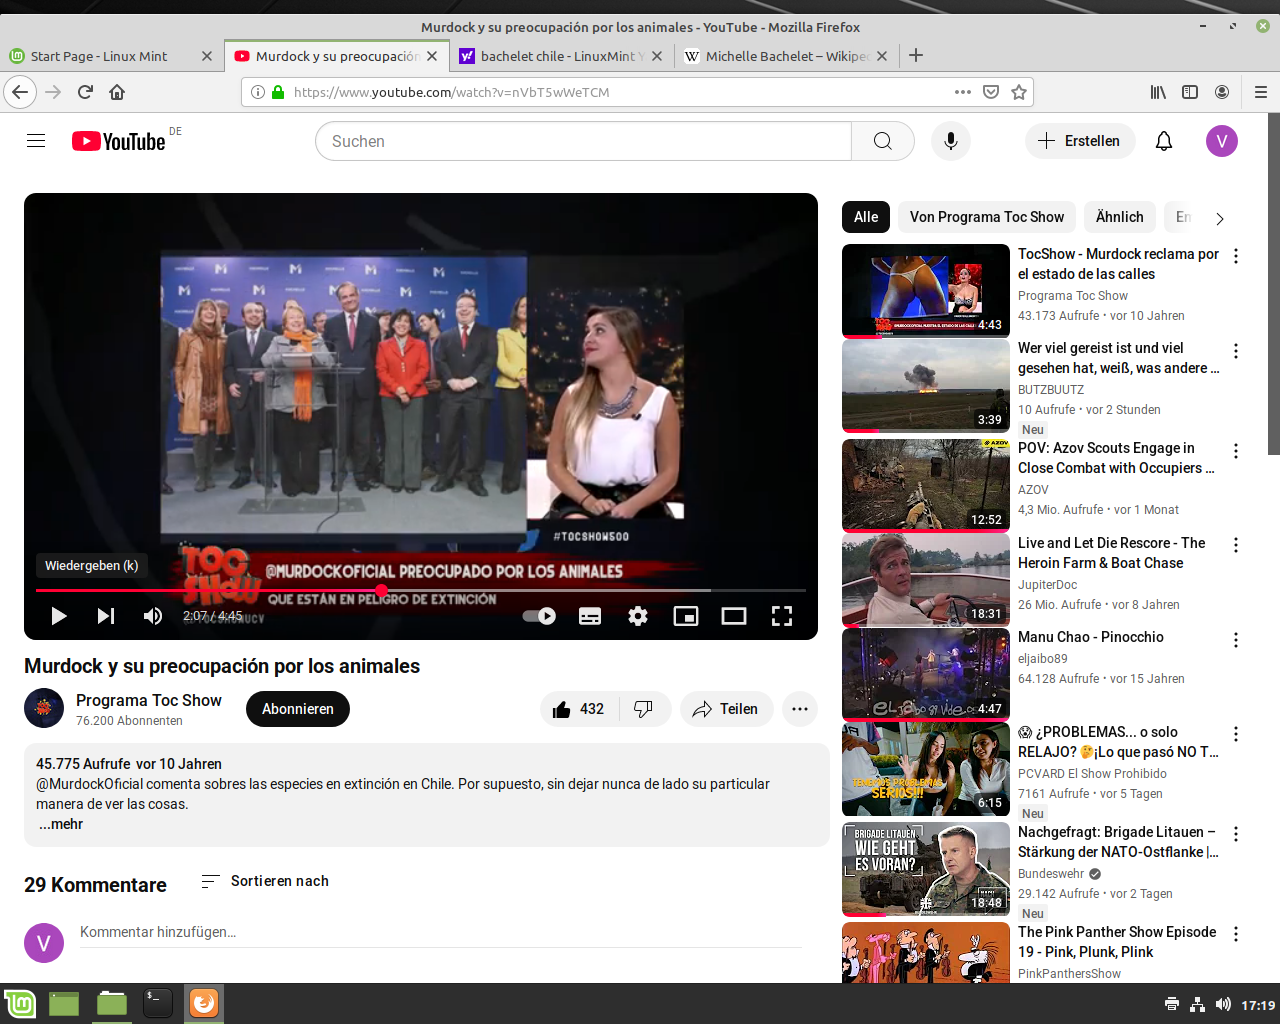Open options for PROBLEMAS o solo RELAJO video
This screenshot has height=1024, width=1280.
[1236, 734]
